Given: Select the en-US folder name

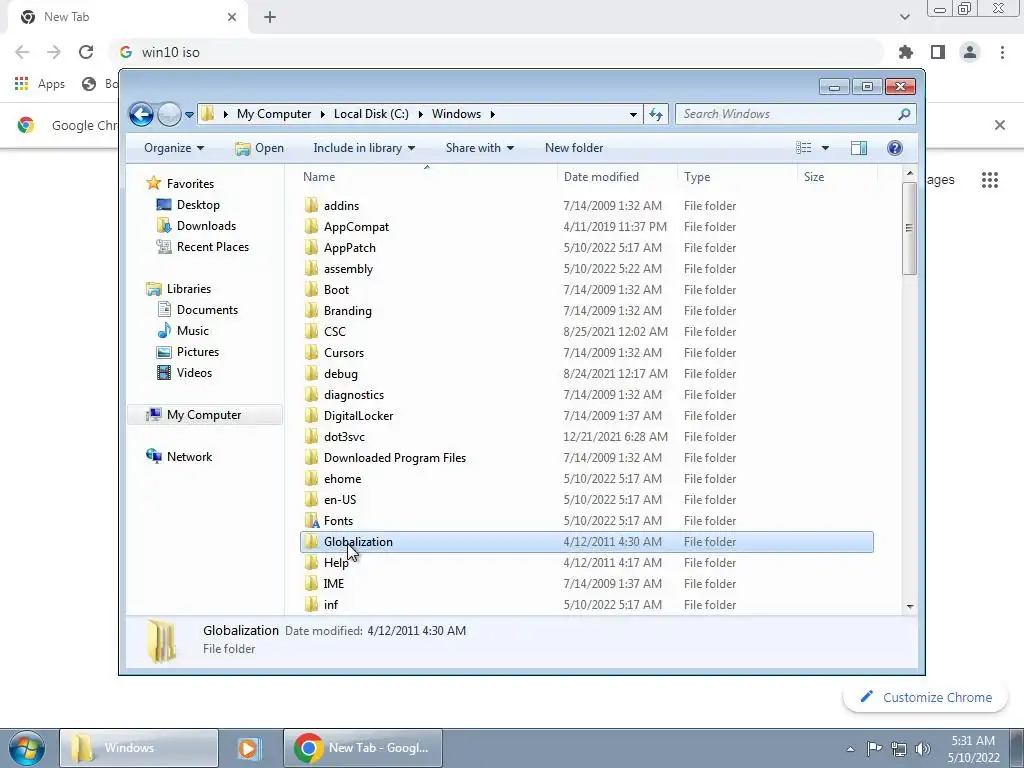Looking at the screenshot, I should tap(340, 500).
